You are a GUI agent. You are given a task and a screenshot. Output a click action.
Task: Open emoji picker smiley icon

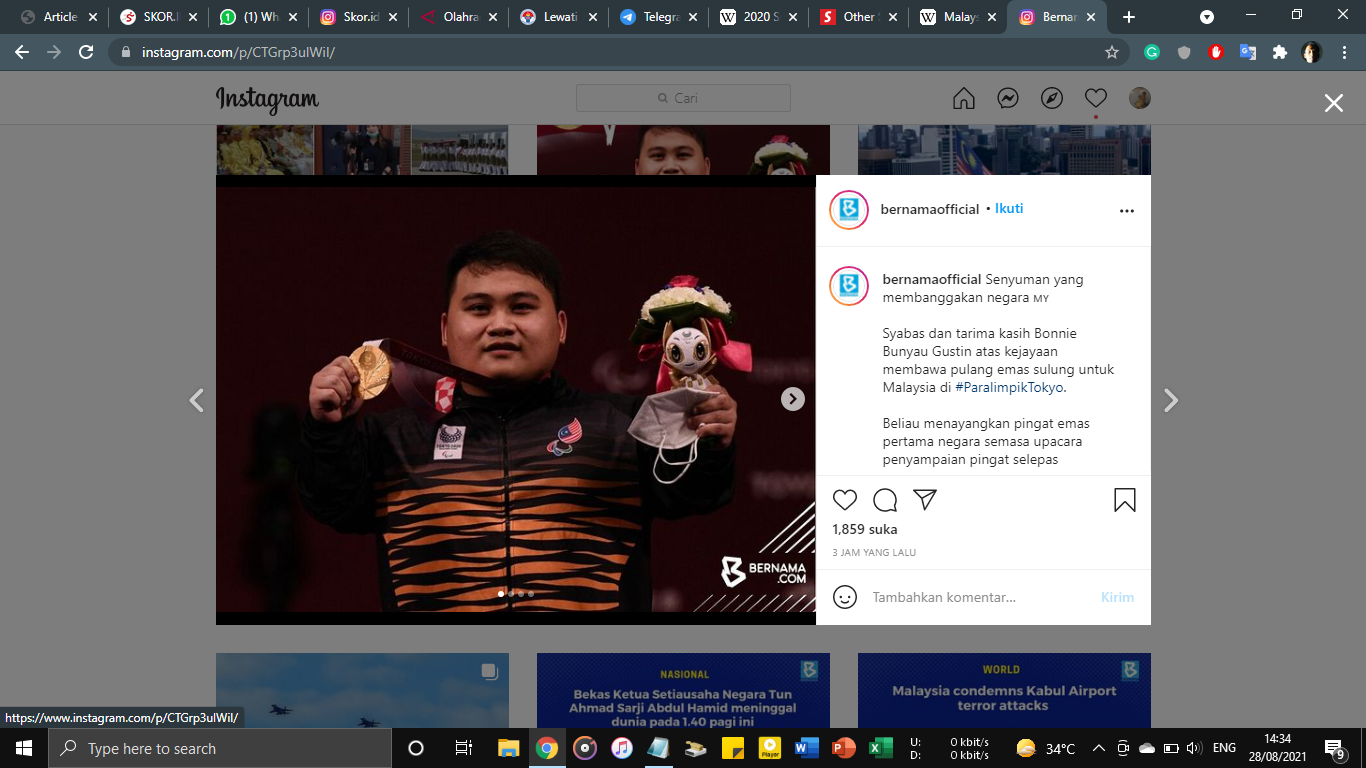coord(845,597)
